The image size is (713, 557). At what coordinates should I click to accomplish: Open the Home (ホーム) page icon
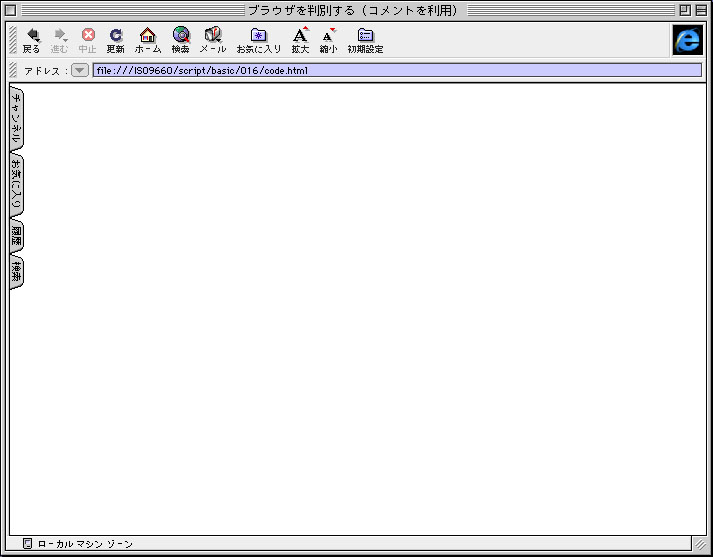coord(148,40)
